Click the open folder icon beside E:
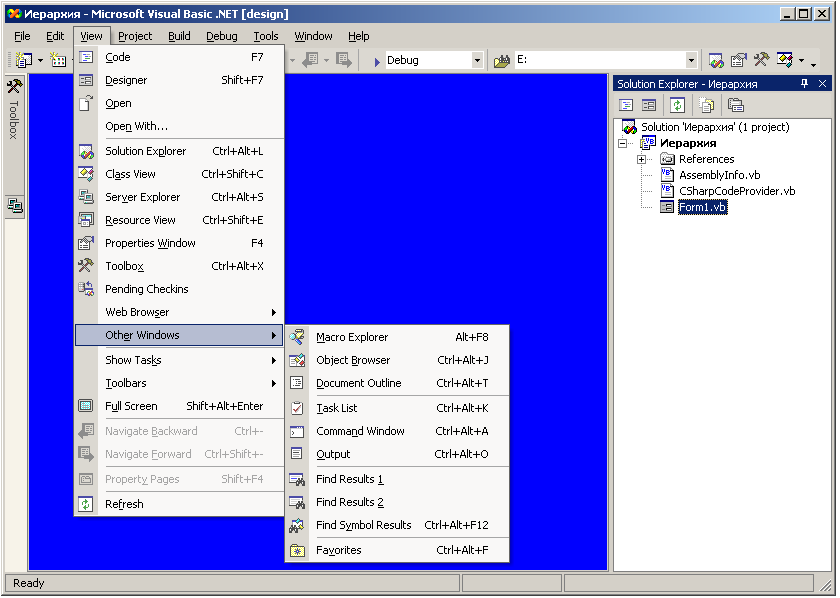Screen dimensions: 840x598 (501, 61)
